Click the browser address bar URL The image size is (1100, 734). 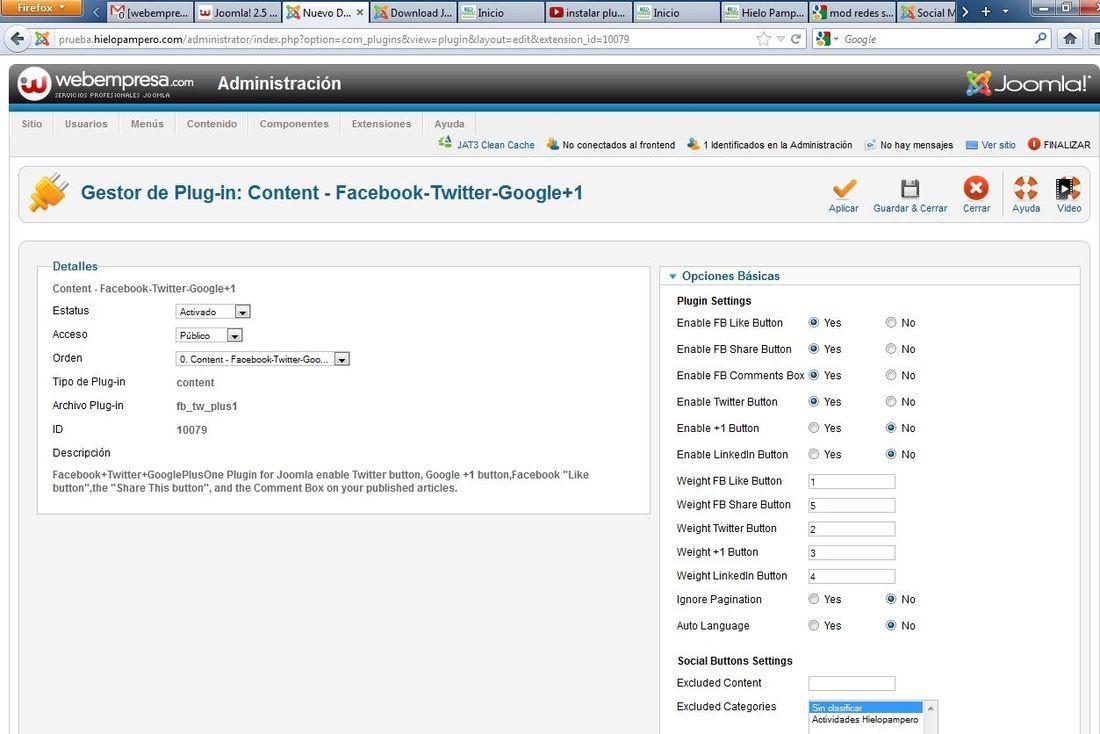(344, 39)
